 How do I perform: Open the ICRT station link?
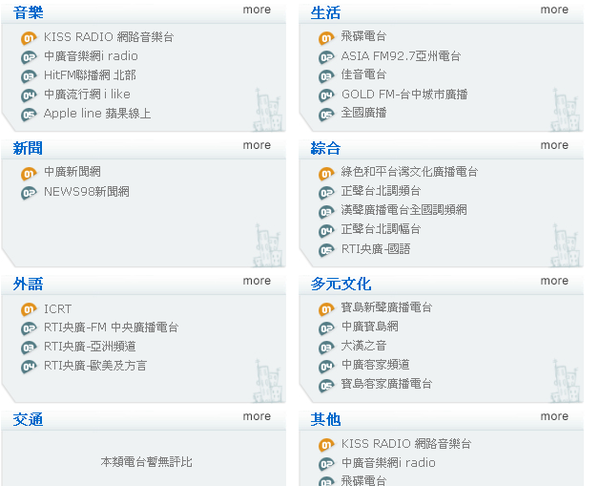[58, 309]
